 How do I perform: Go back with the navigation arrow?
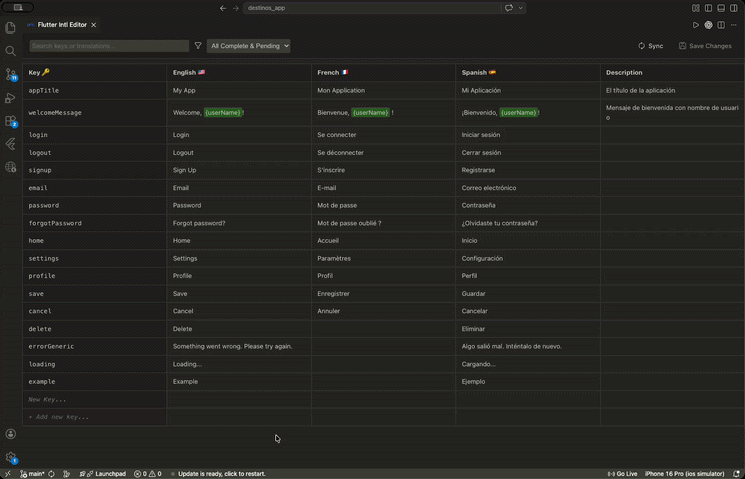(x=223, y=8)
